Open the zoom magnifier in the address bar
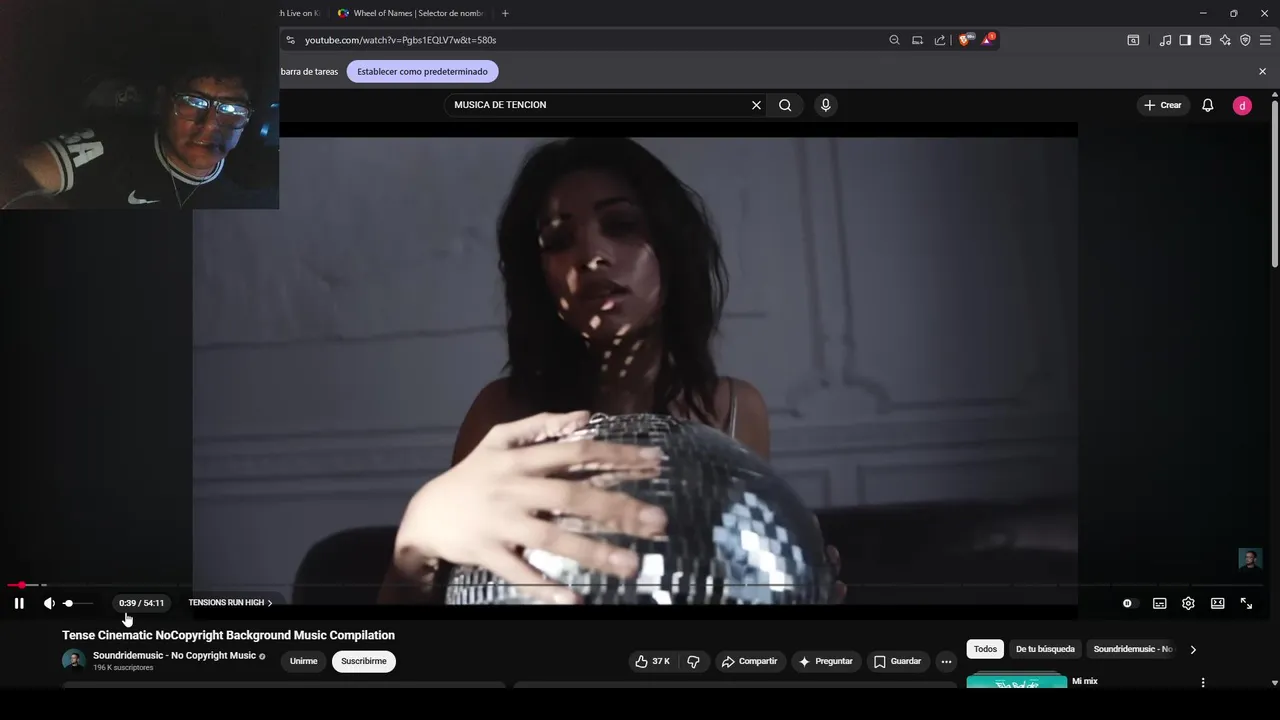1280x720 pixels. 894,40
